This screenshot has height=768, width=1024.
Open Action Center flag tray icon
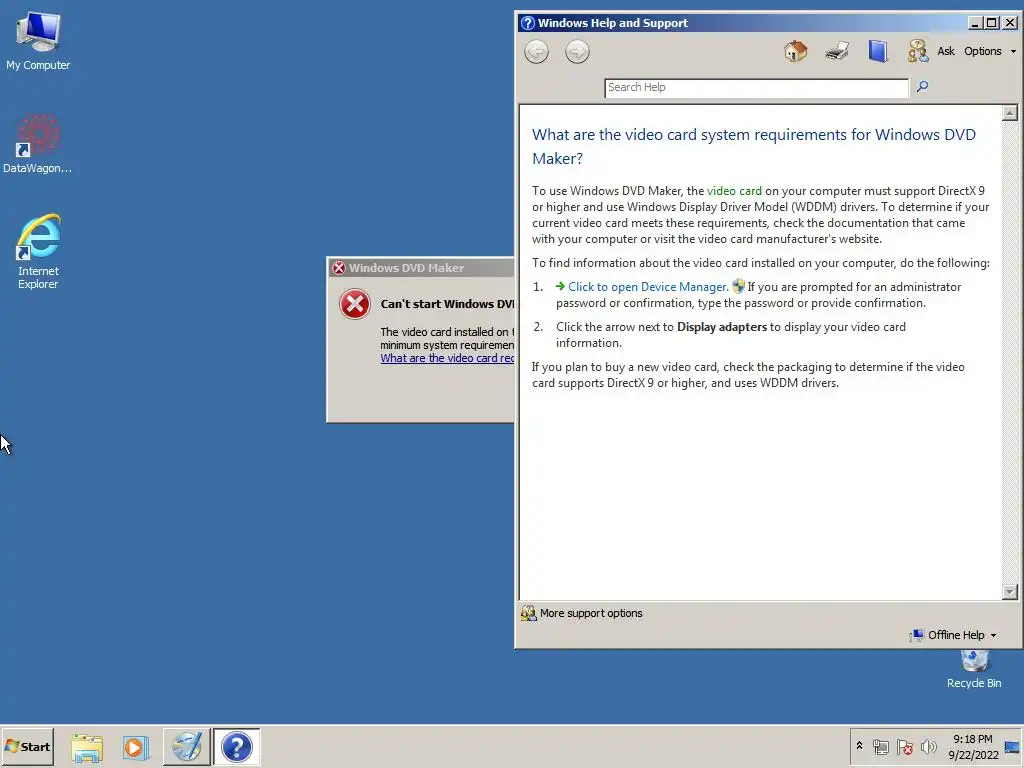pos(904,746)
